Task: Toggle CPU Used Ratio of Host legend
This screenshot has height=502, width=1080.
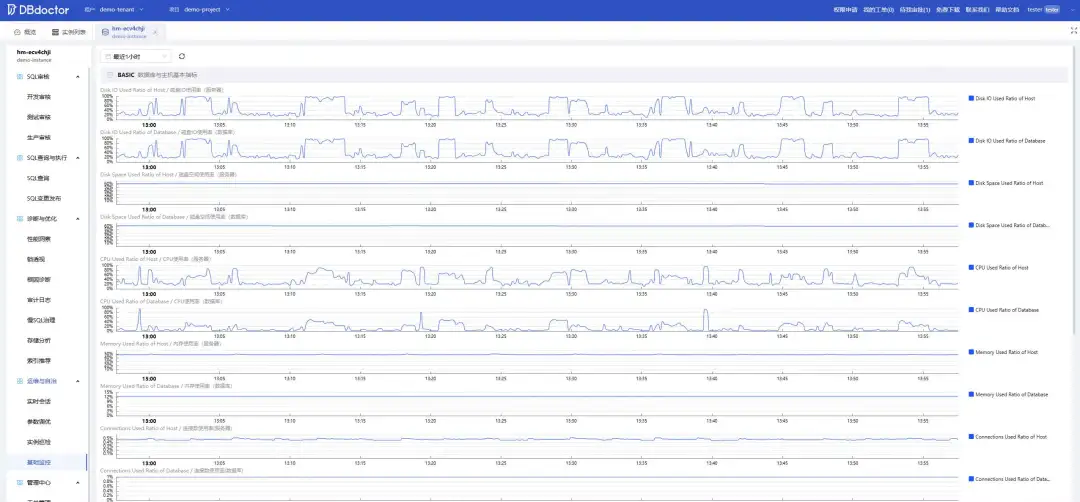Action: click(x=999, y=267)
